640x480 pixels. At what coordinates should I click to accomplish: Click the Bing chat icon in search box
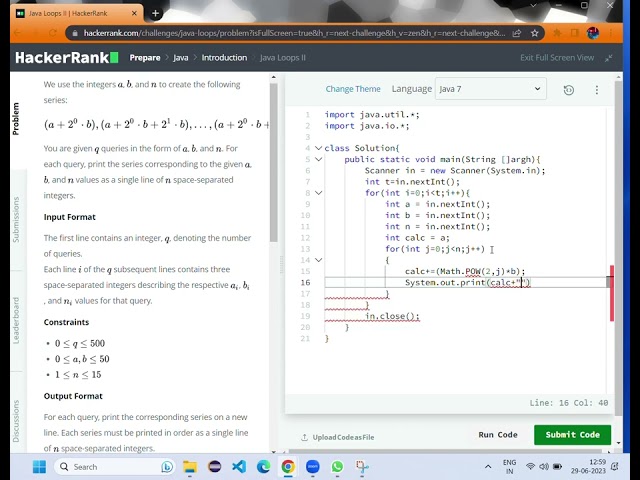[x=167, y=467]
